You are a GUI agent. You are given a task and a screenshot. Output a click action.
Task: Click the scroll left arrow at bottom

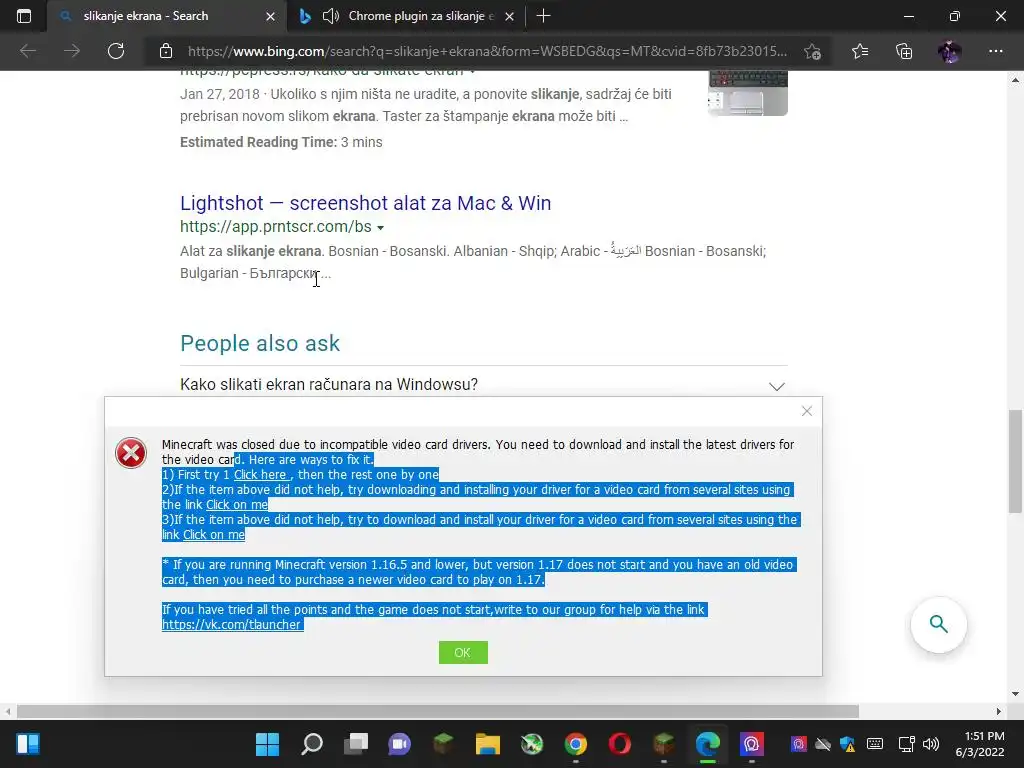[x=8, y=711]
